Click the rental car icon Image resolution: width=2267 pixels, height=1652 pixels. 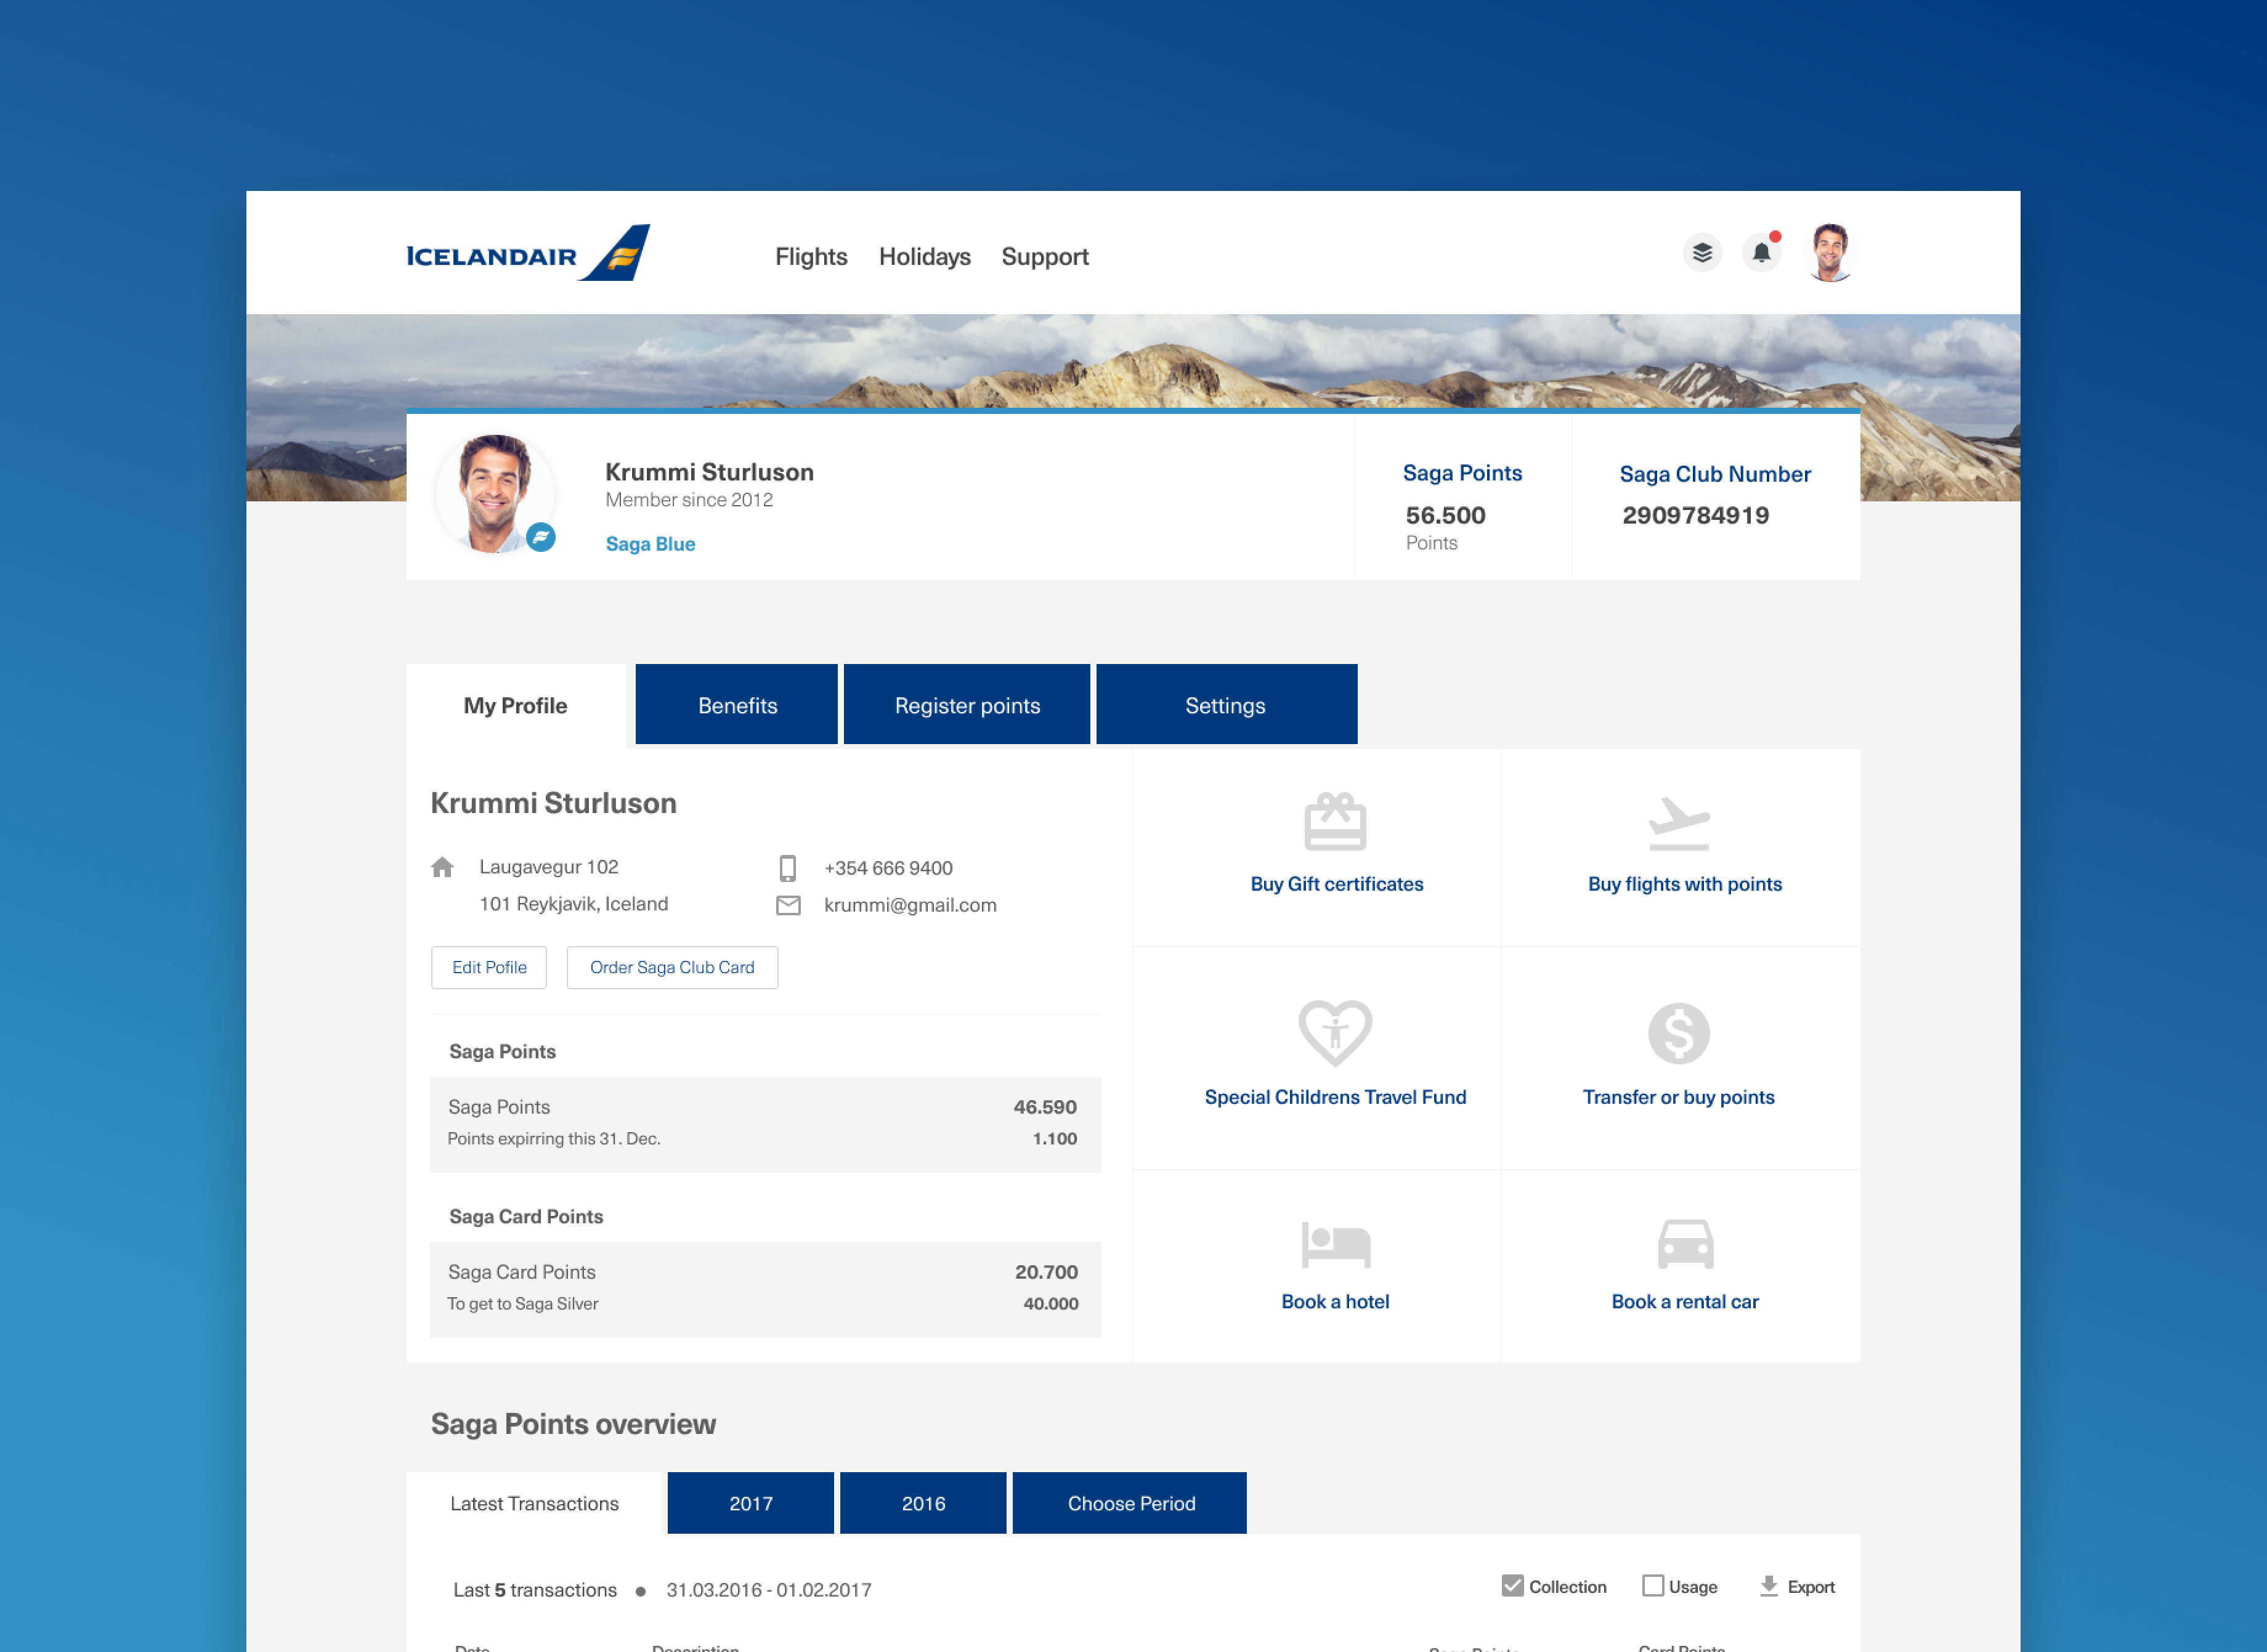point(1686,1244)
